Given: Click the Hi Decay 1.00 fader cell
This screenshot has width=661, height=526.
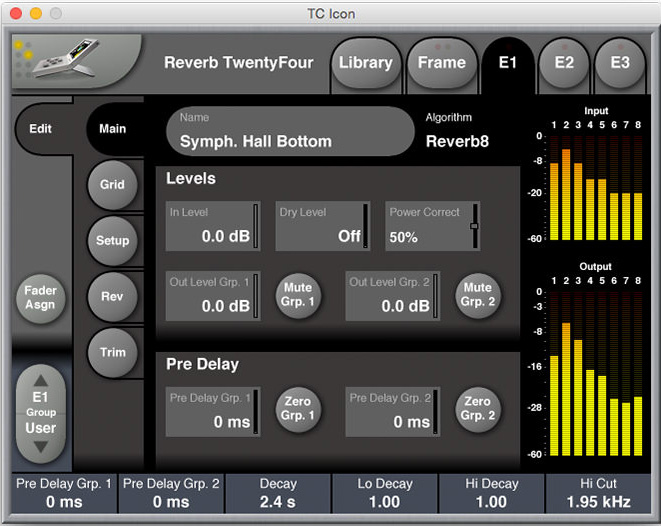Looking at the screenshot, I should [492, 493].
